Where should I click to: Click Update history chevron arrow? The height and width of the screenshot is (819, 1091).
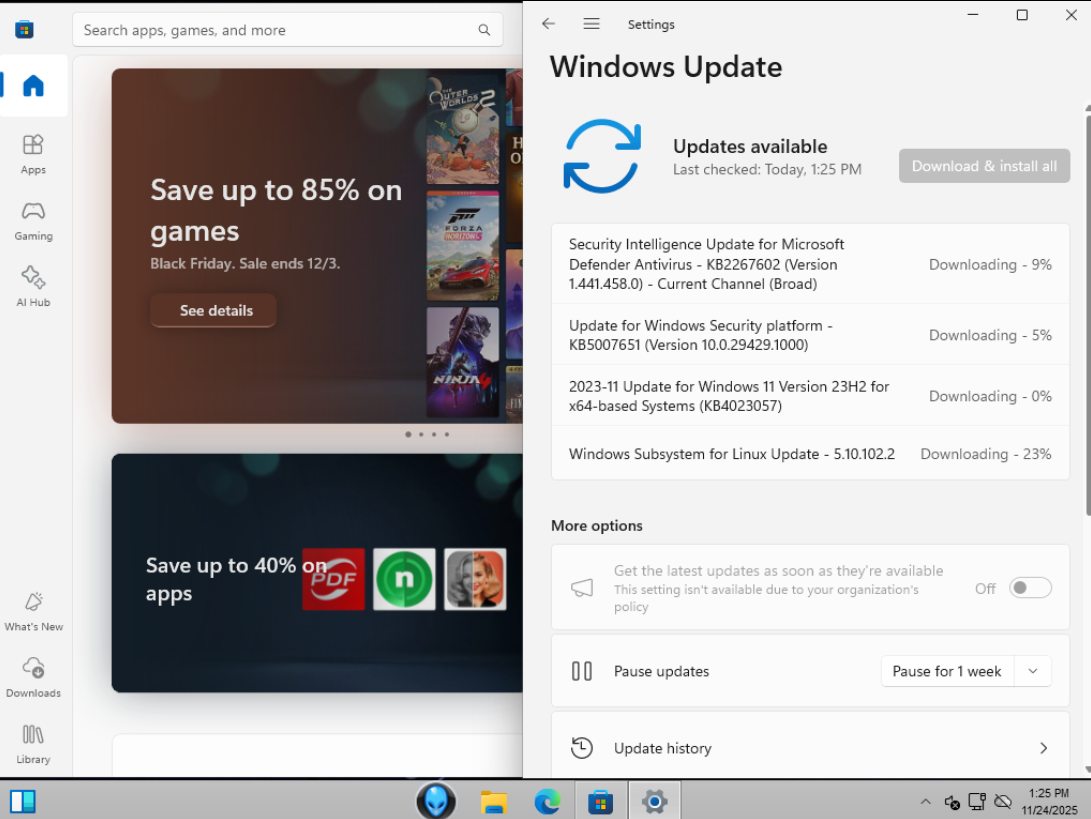click(x=1043, y=747)
